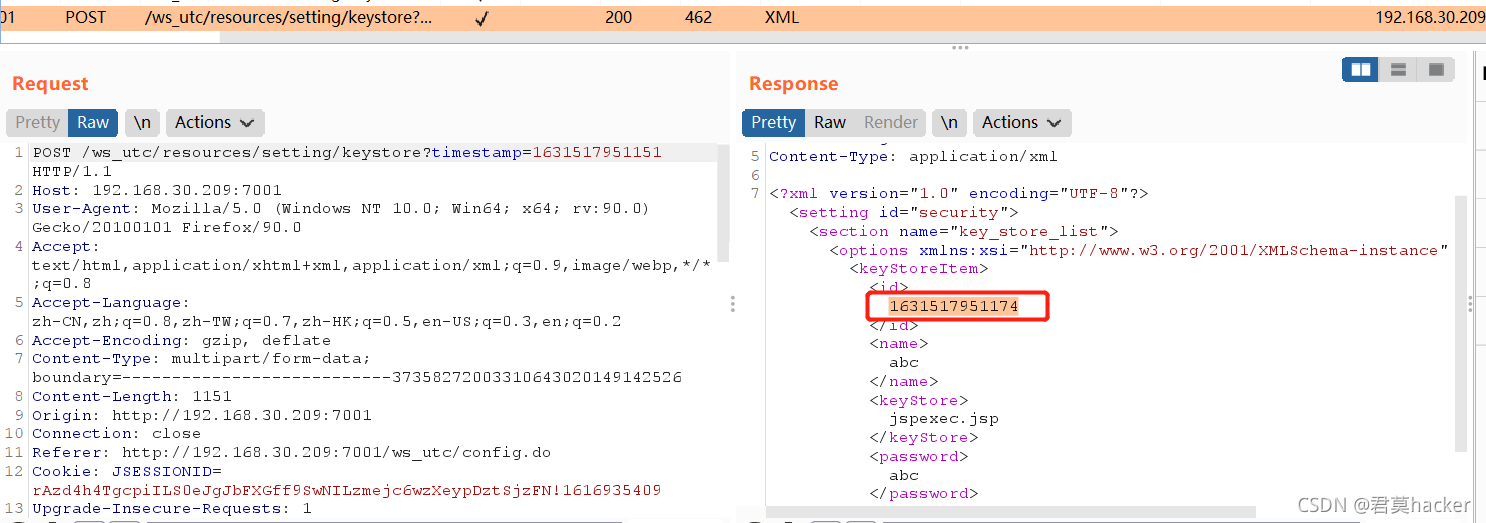Image resolution: width=1486 pixels, height=523 pixels.
Task: Click the Response panel vertical scrollbar
Action: click(1461, 323)
